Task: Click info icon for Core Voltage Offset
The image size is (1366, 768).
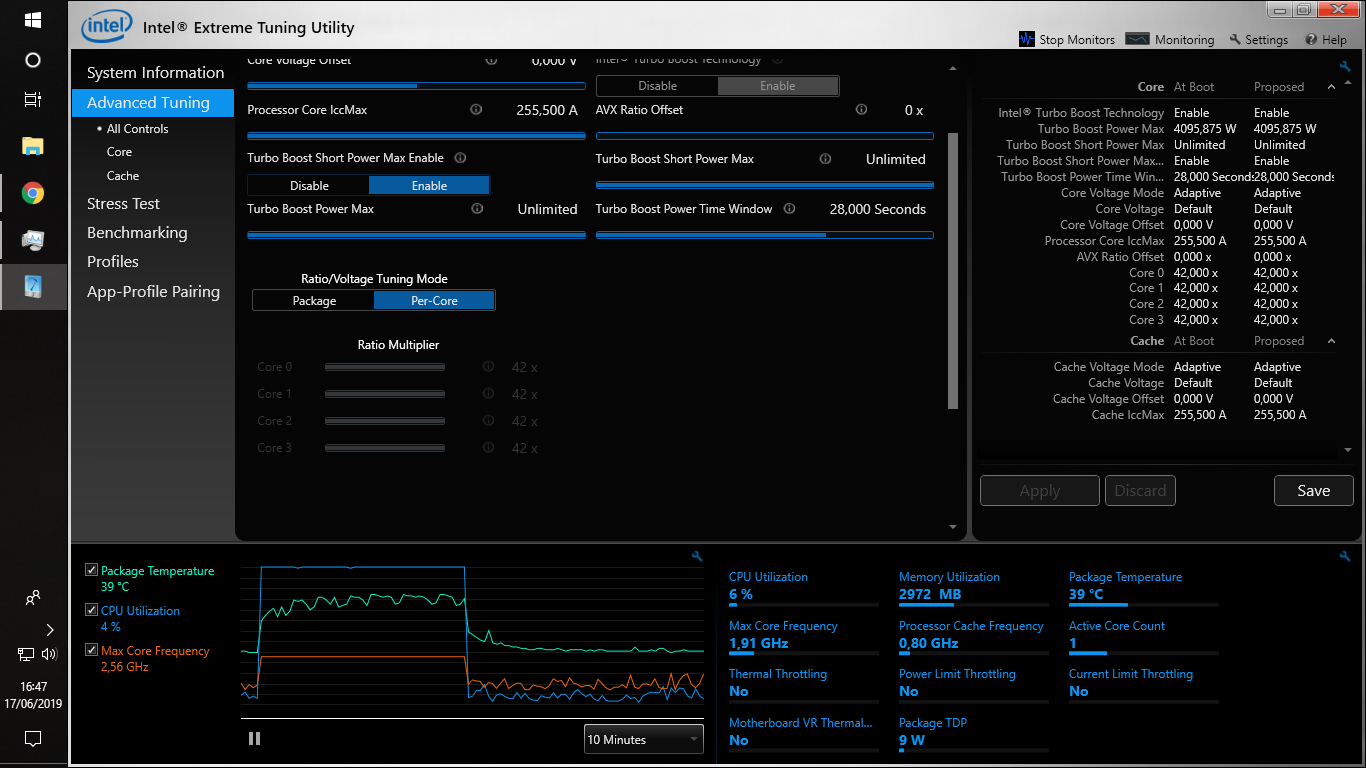Action: tap(491, 60)
